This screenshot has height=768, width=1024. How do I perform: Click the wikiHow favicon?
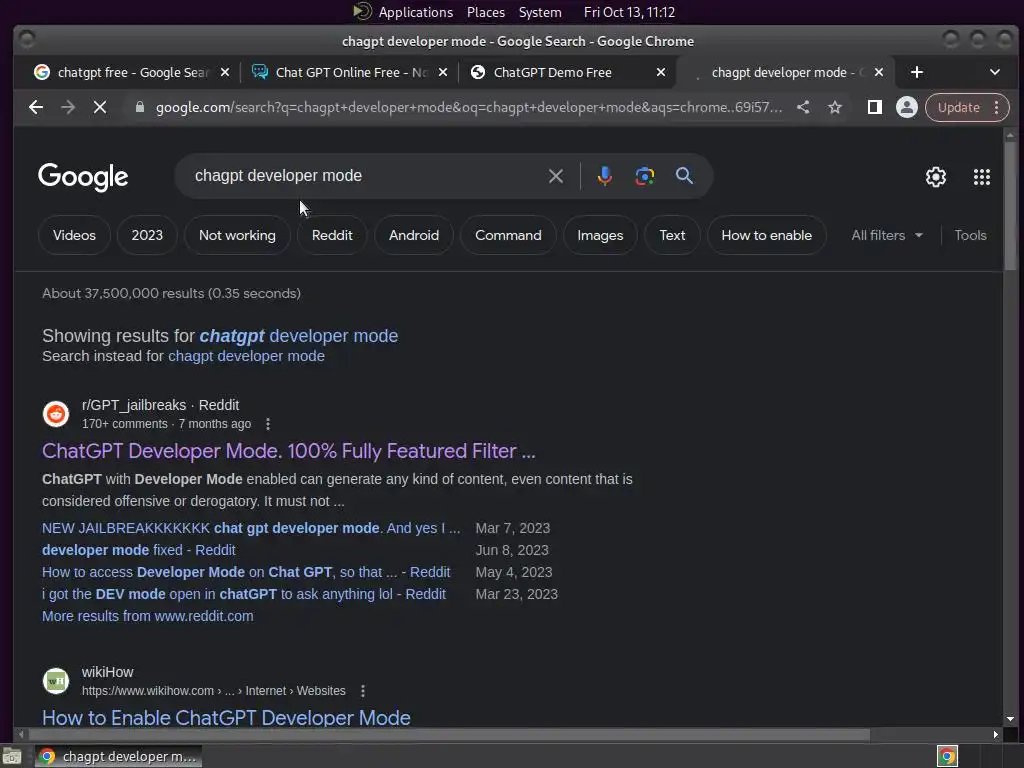(x=56, y=681)
